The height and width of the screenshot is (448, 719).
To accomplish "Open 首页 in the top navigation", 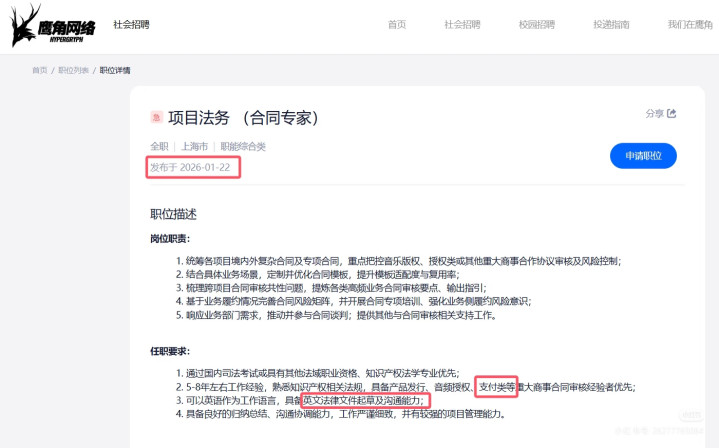I will coord(397,25).
